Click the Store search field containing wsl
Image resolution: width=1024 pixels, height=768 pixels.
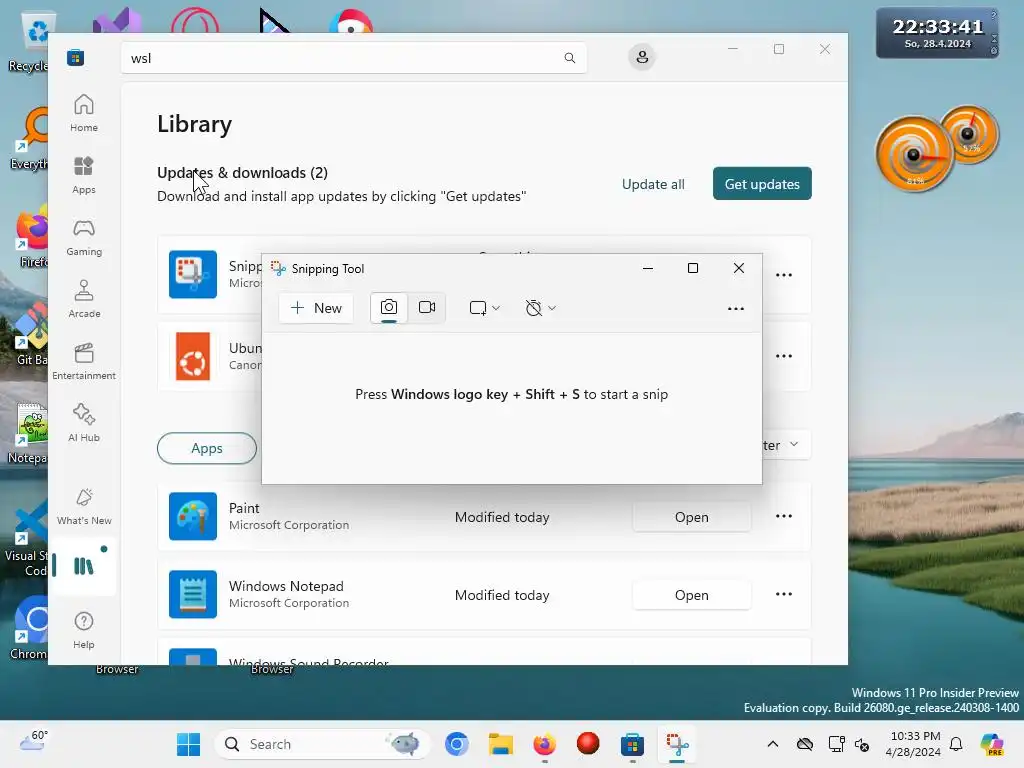353,57
